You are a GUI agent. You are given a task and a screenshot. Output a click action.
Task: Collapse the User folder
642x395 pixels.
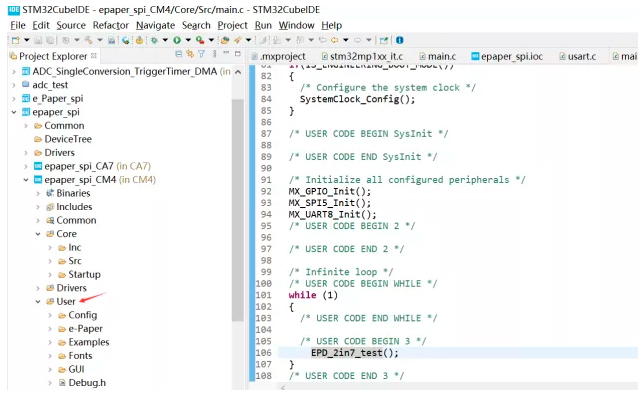coord(38,302)
